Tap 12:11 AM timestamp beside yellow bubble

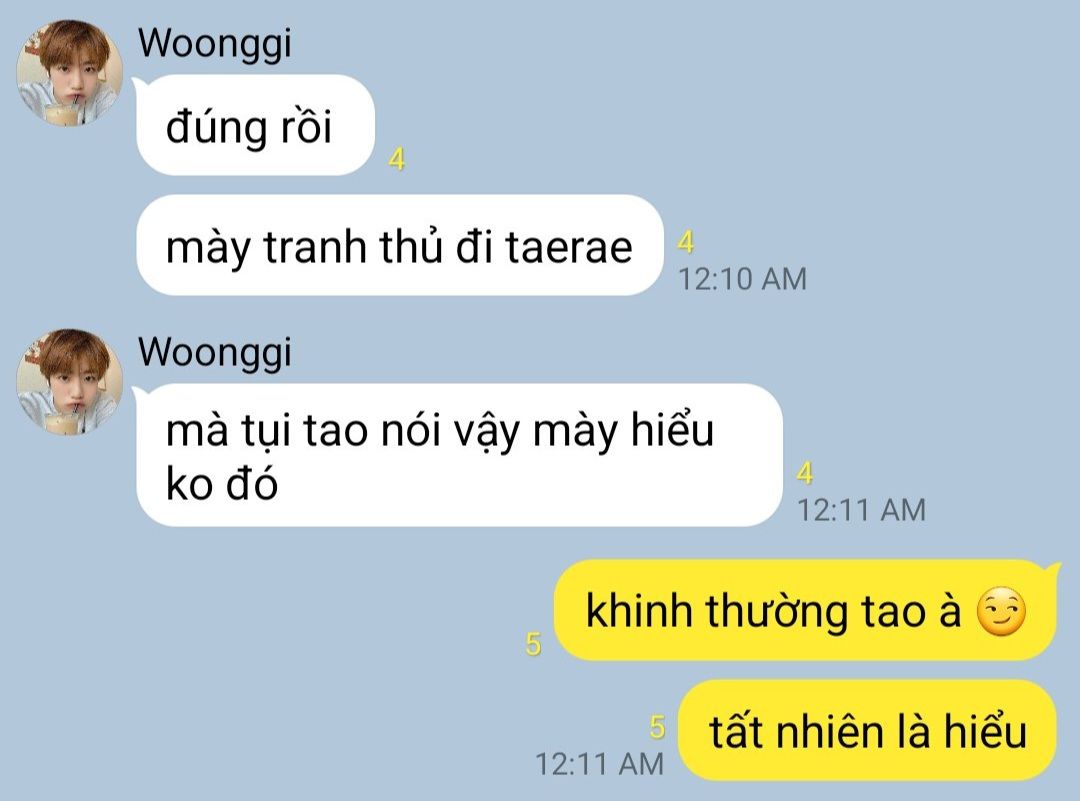599,764
